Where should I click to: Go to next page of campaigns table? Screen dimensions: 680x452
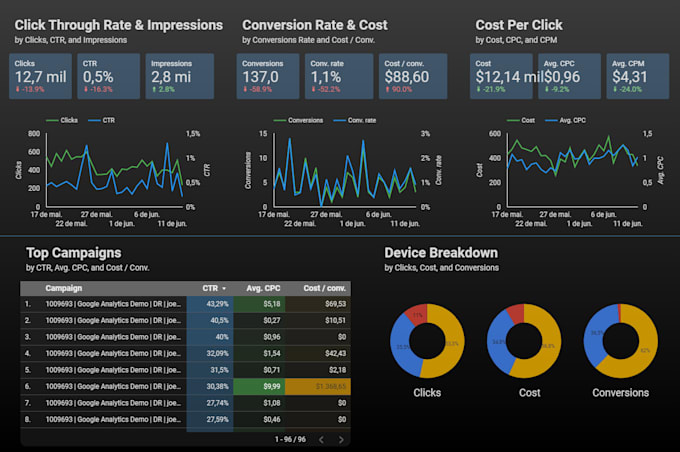tap(341, 439)
